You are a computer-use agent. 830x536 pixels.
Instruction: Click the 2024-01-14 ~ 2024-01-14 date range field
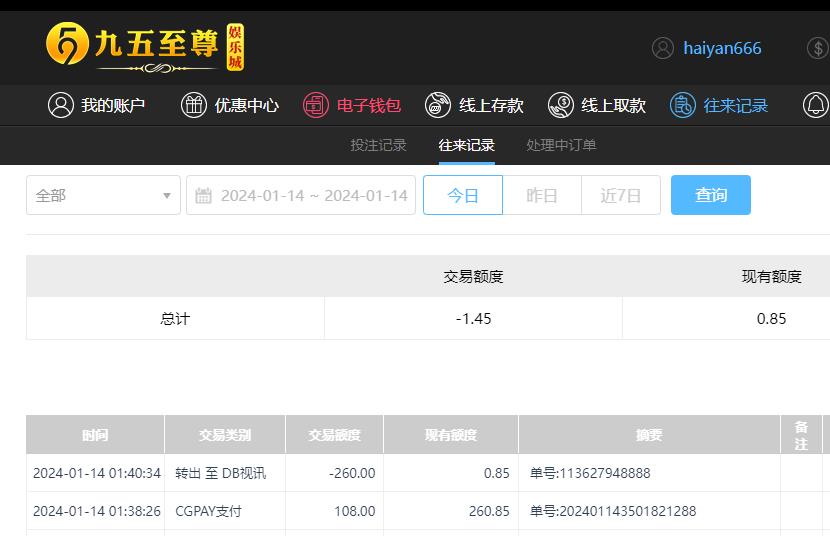[301, 195]
